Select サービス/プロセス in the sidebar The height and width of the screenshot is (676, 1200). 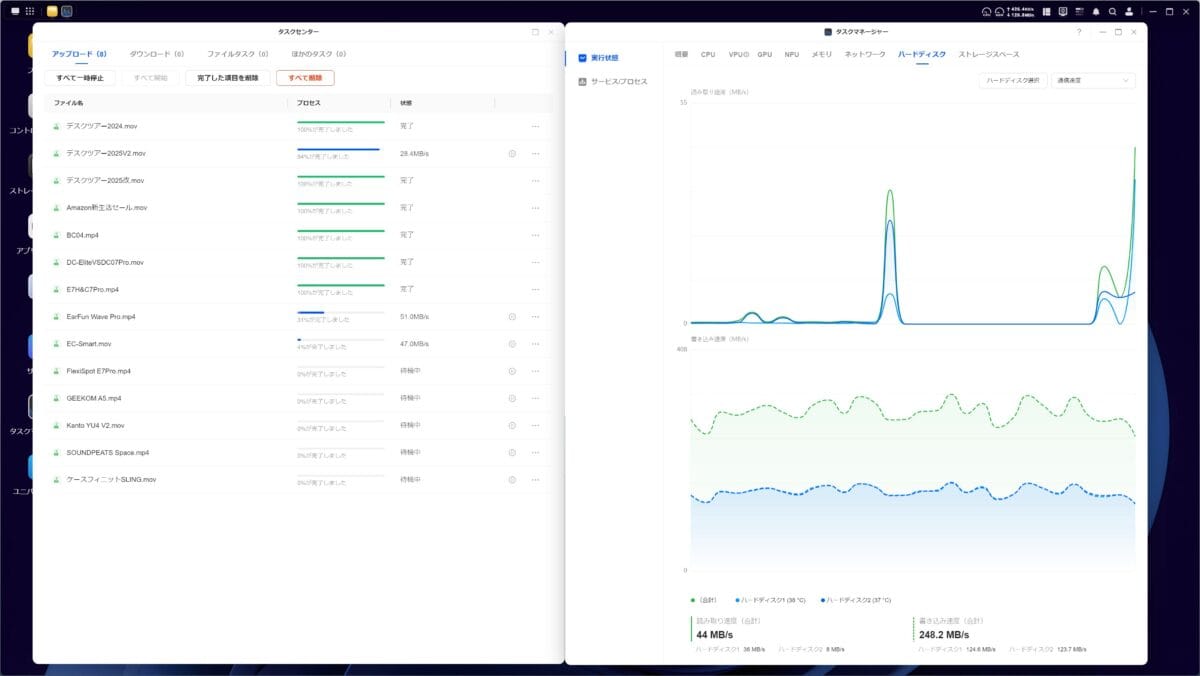pos(618,82)
